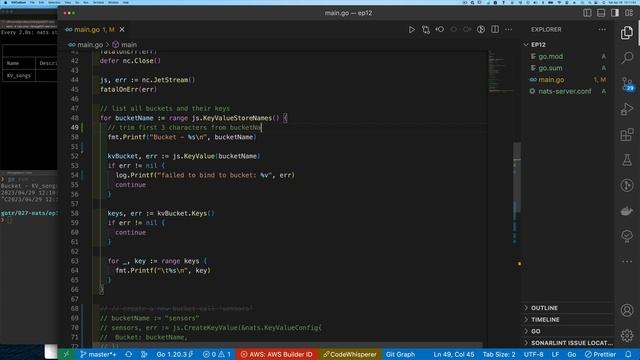Change Tab Size: 2 indentation setting
The width and height of the screenshot is (640, 360).
point(499,354)
